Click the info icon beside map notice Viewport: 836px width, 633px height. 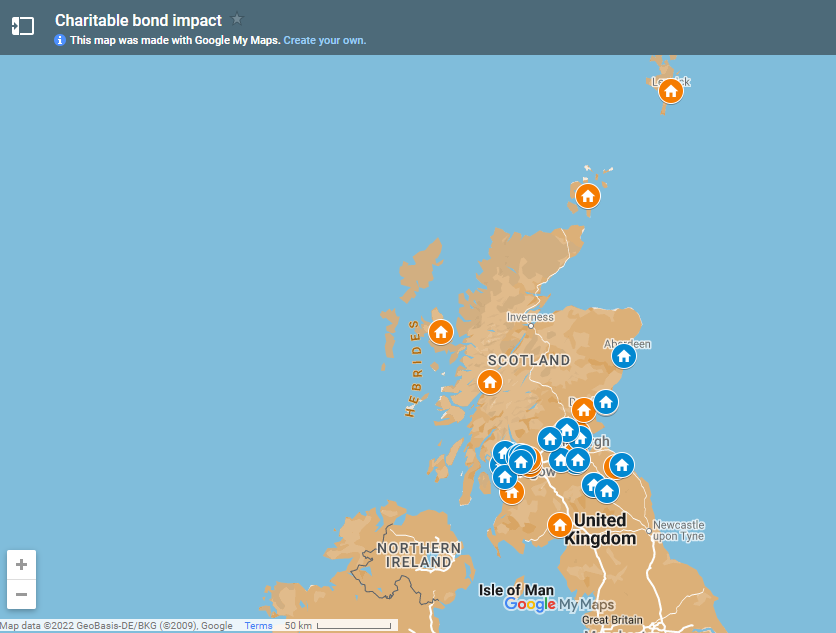[60, 41]
